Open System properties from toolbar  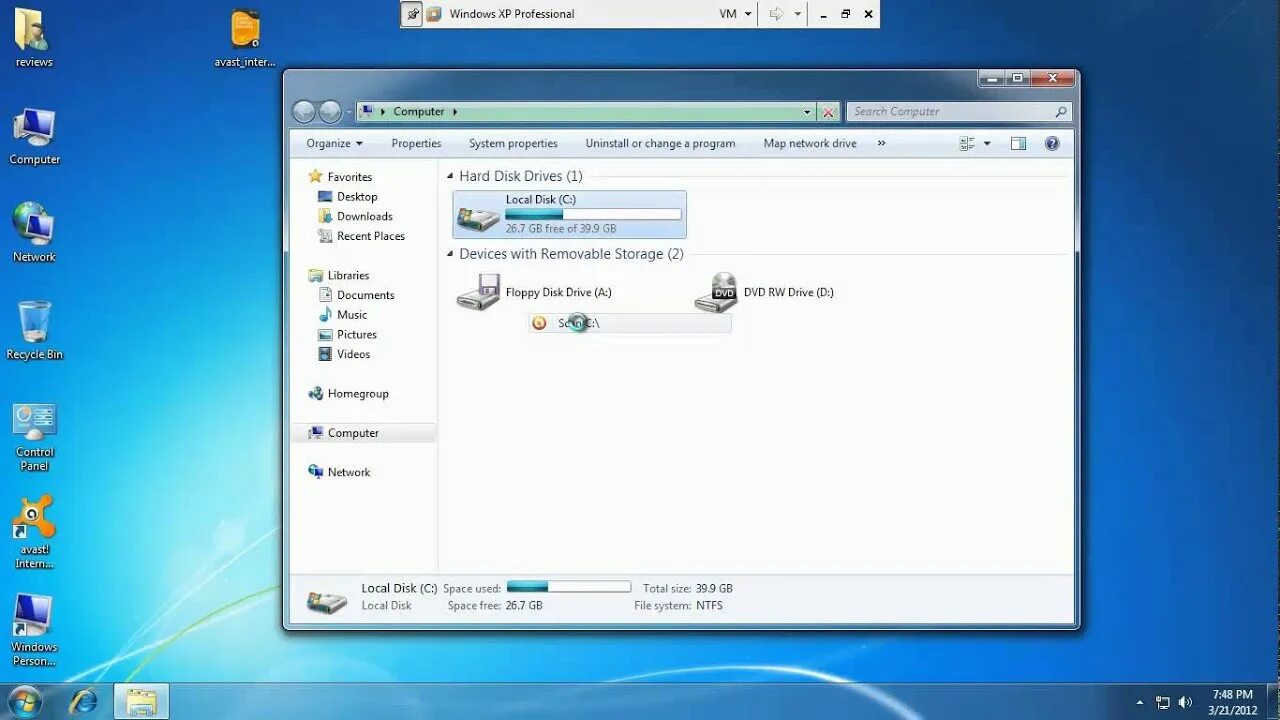coord(513,143)
